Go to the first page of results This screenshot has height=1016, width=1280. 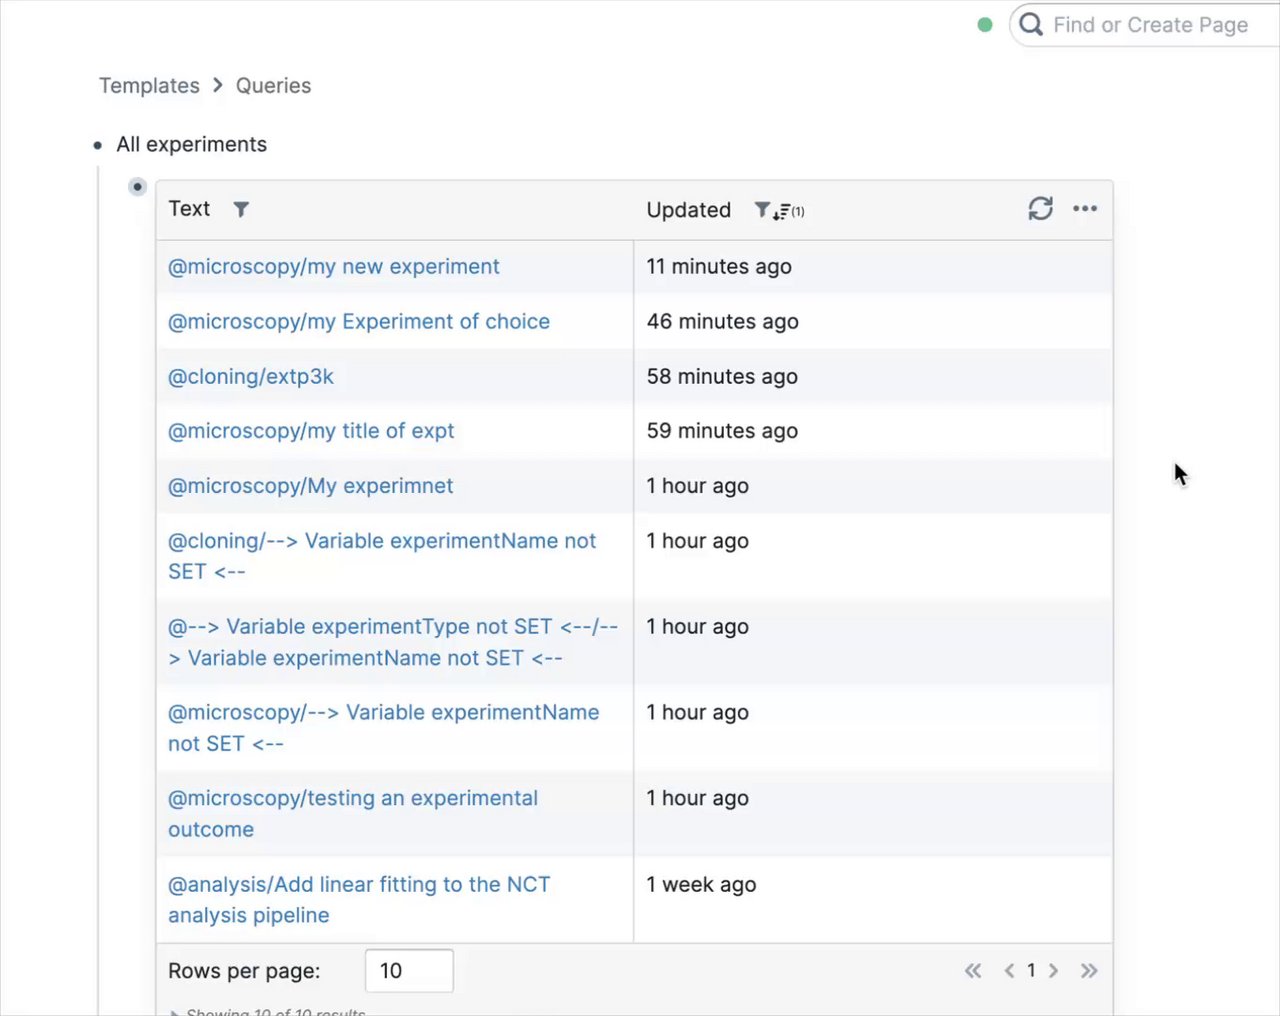(x=973, y=970)
